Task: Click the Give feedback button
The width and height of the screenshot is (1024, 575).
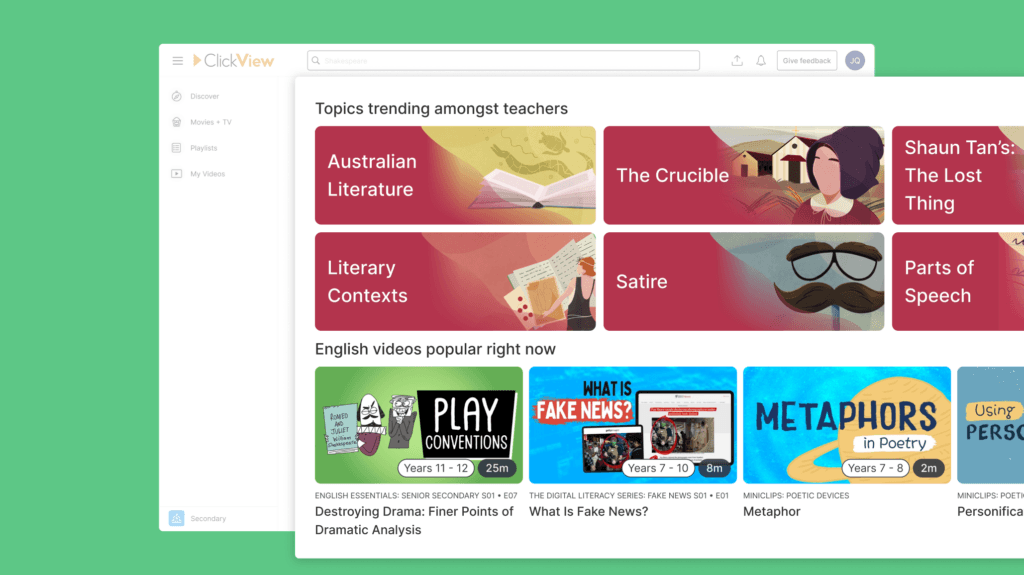Action: (806, 61)
